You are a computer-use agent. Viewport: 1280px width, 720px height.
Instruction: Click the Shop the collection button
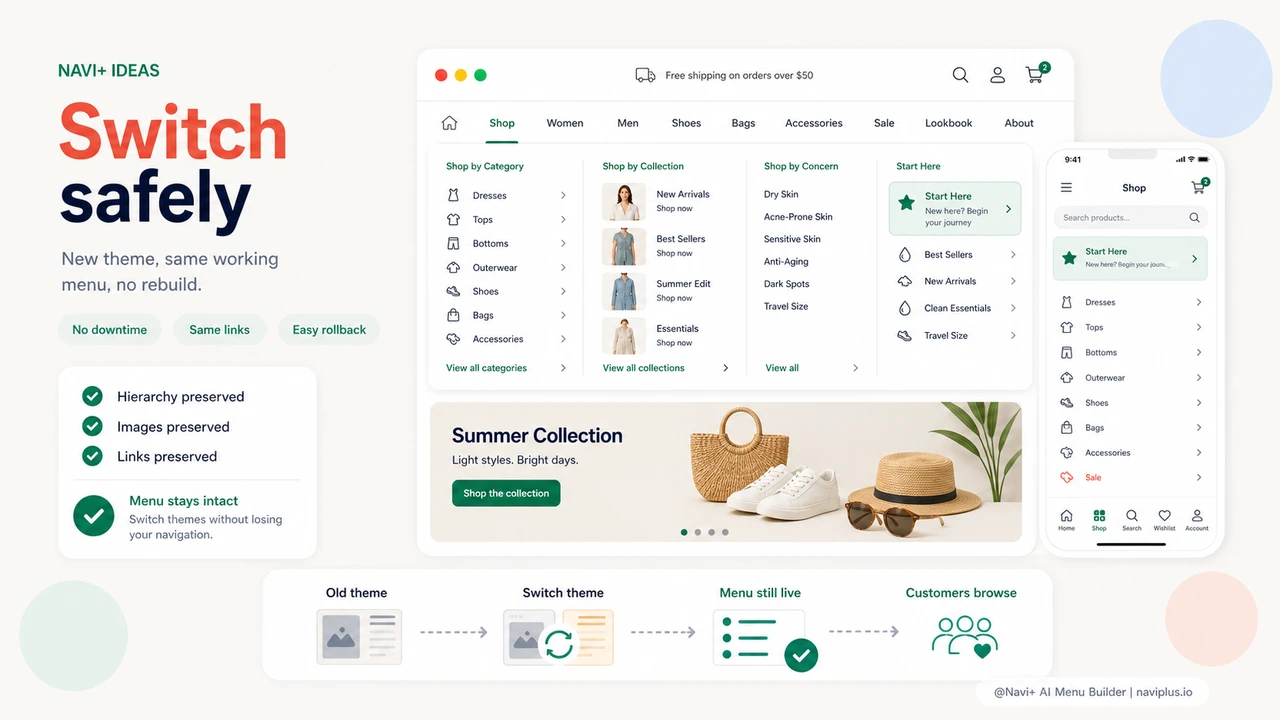pos(506,493)
